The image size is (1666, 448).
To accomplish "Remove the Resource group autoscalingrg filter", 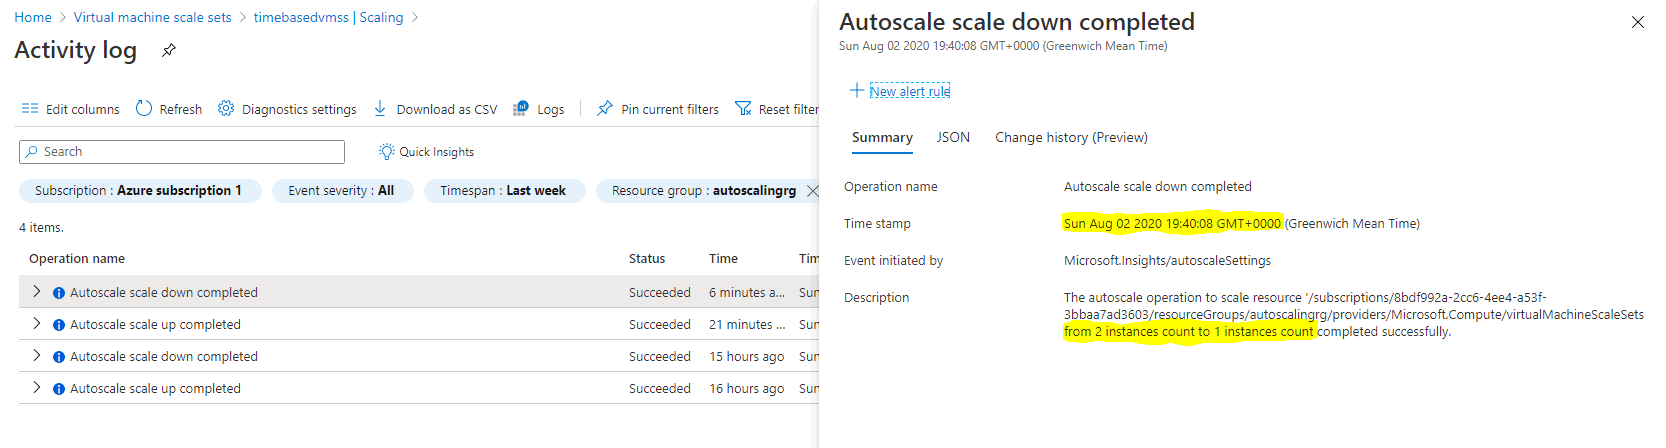I will tap(812, 191).
